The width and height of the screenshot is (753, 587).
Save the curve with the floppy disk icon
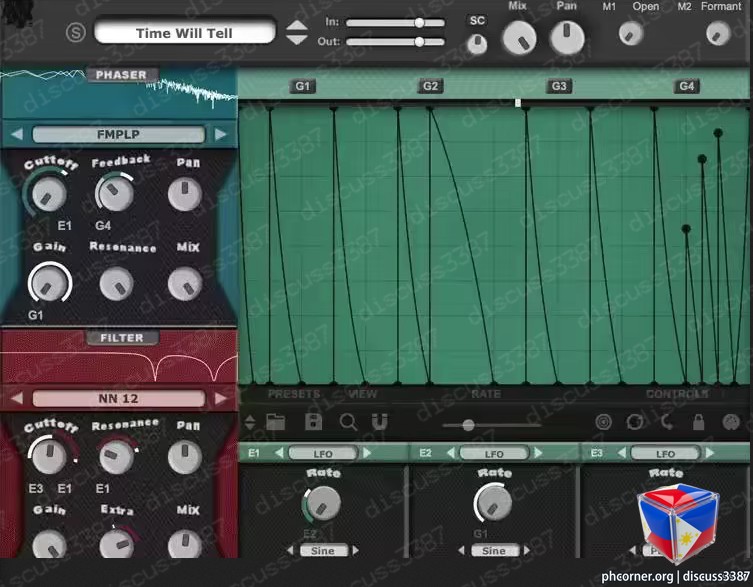[x=314, y=422]
